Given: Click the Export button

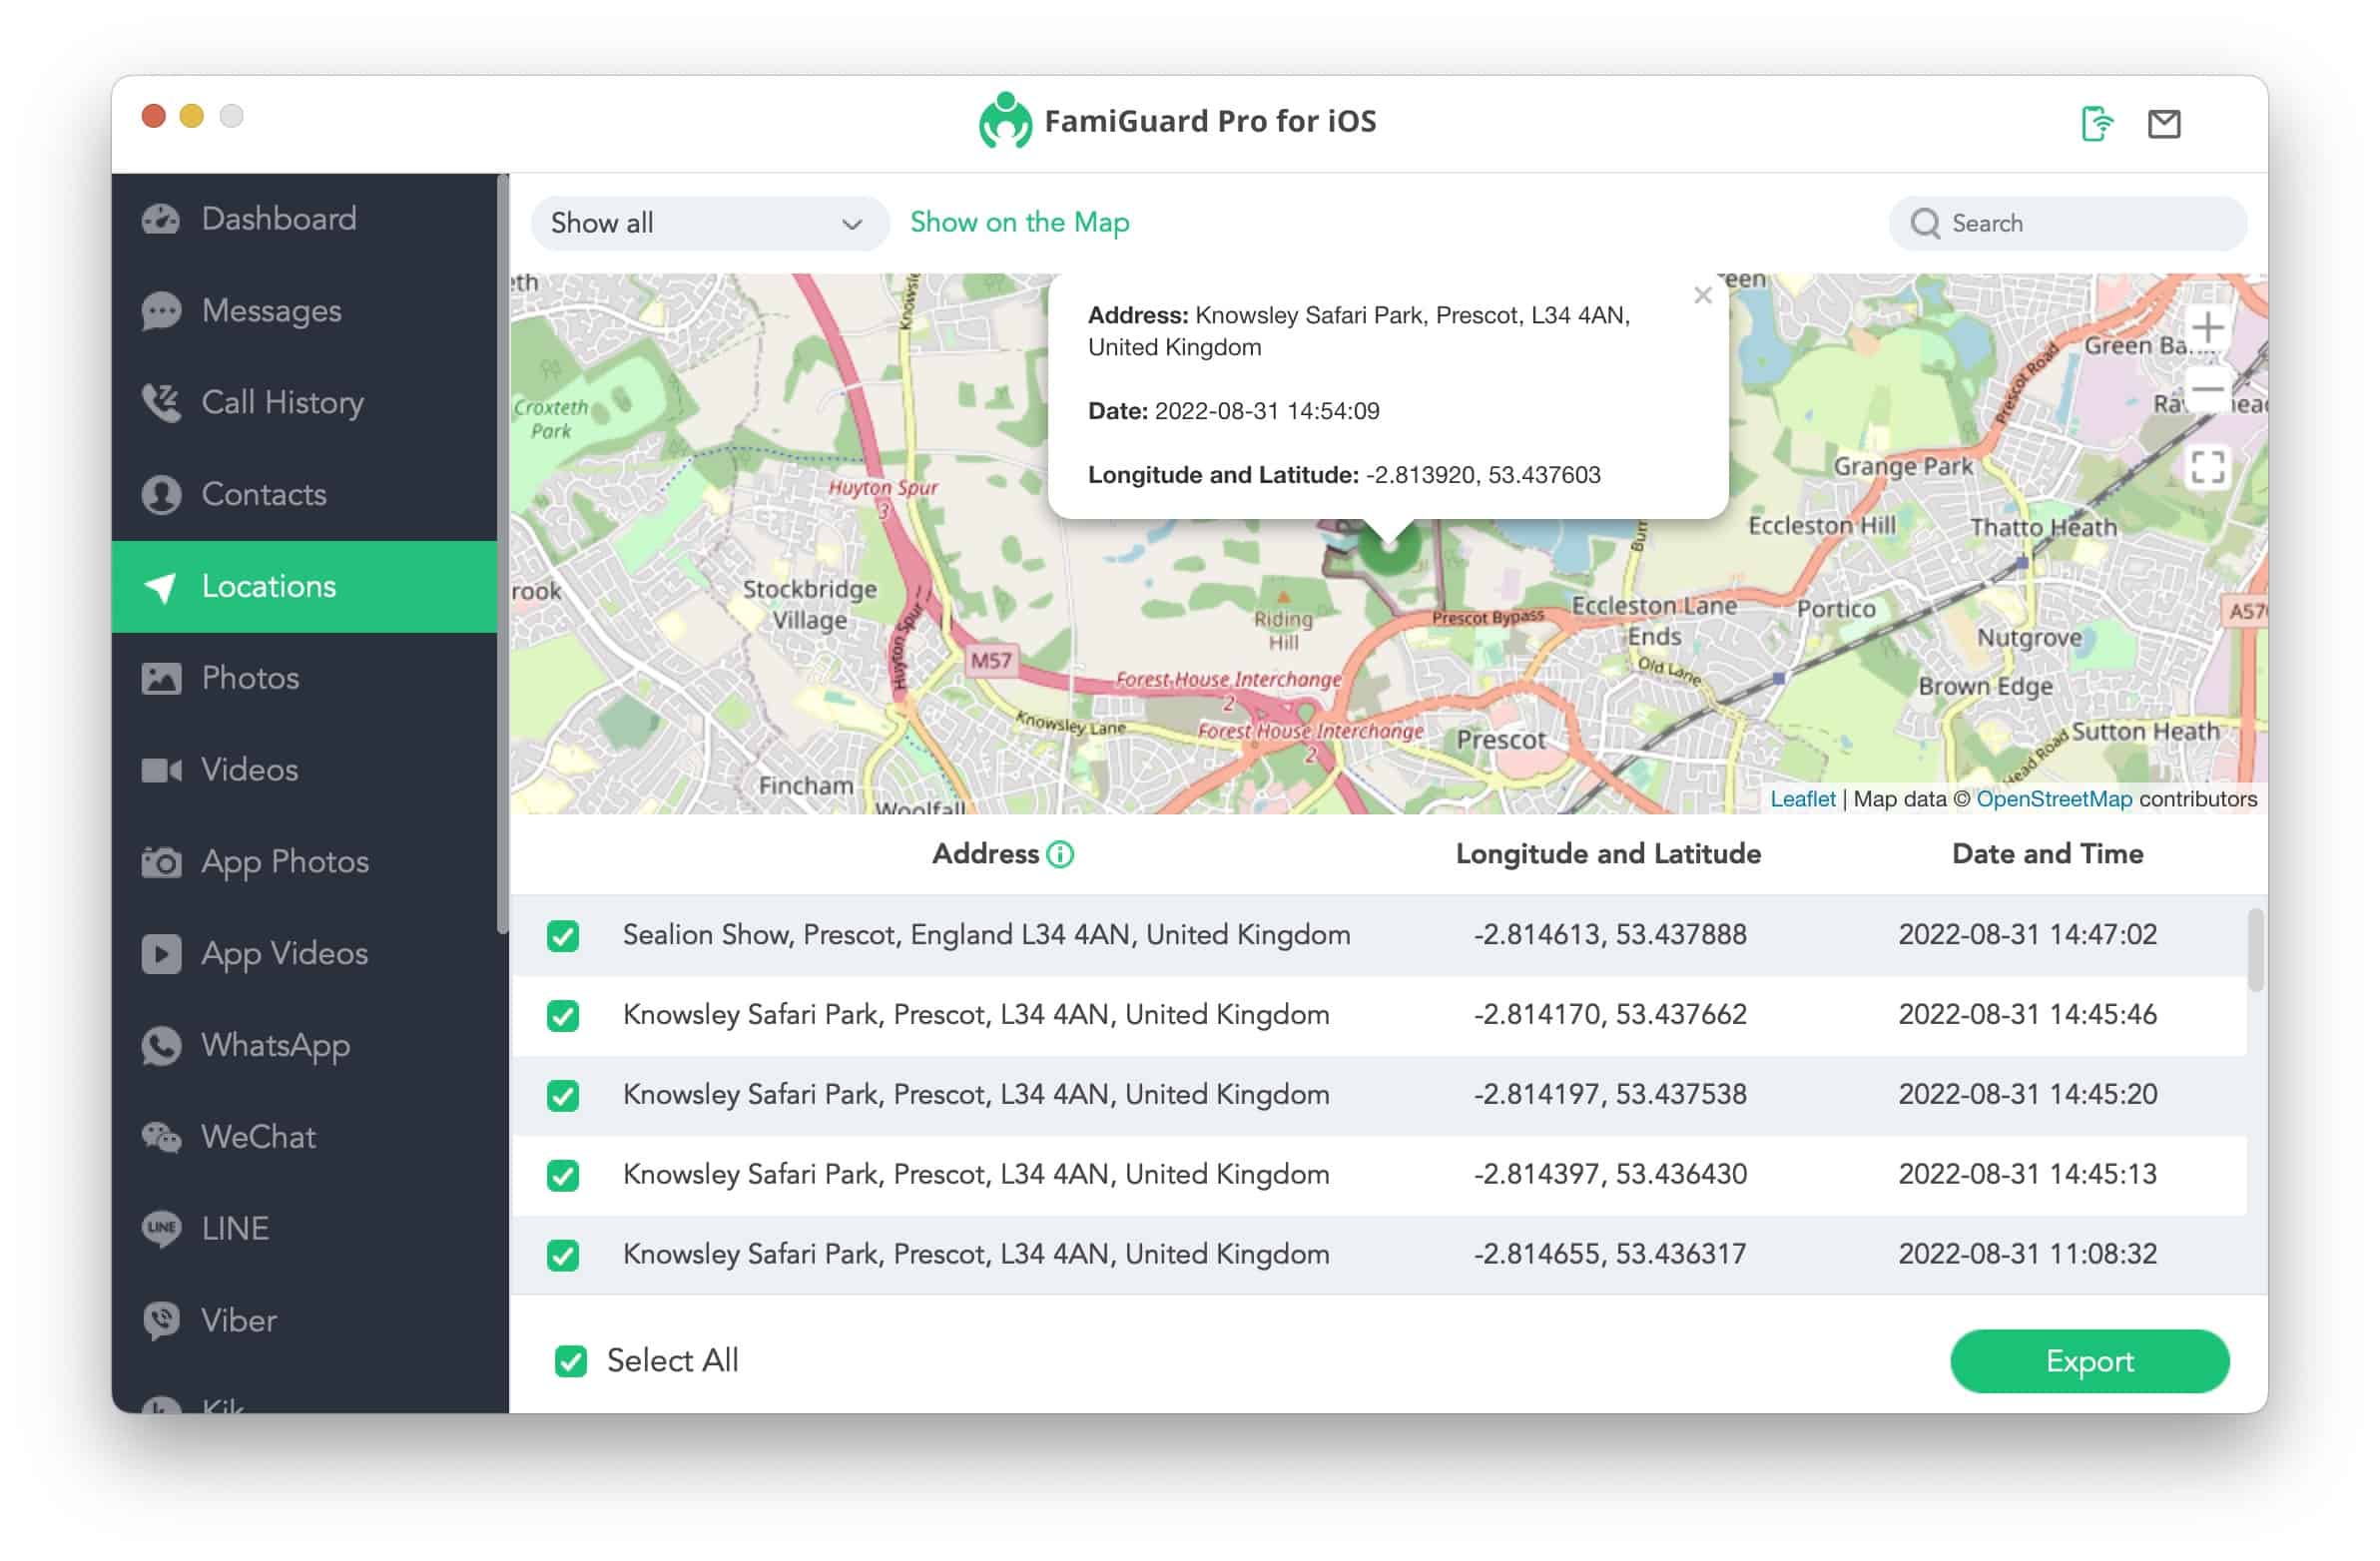Looking at the screenshot, I should [2089, 1362].
